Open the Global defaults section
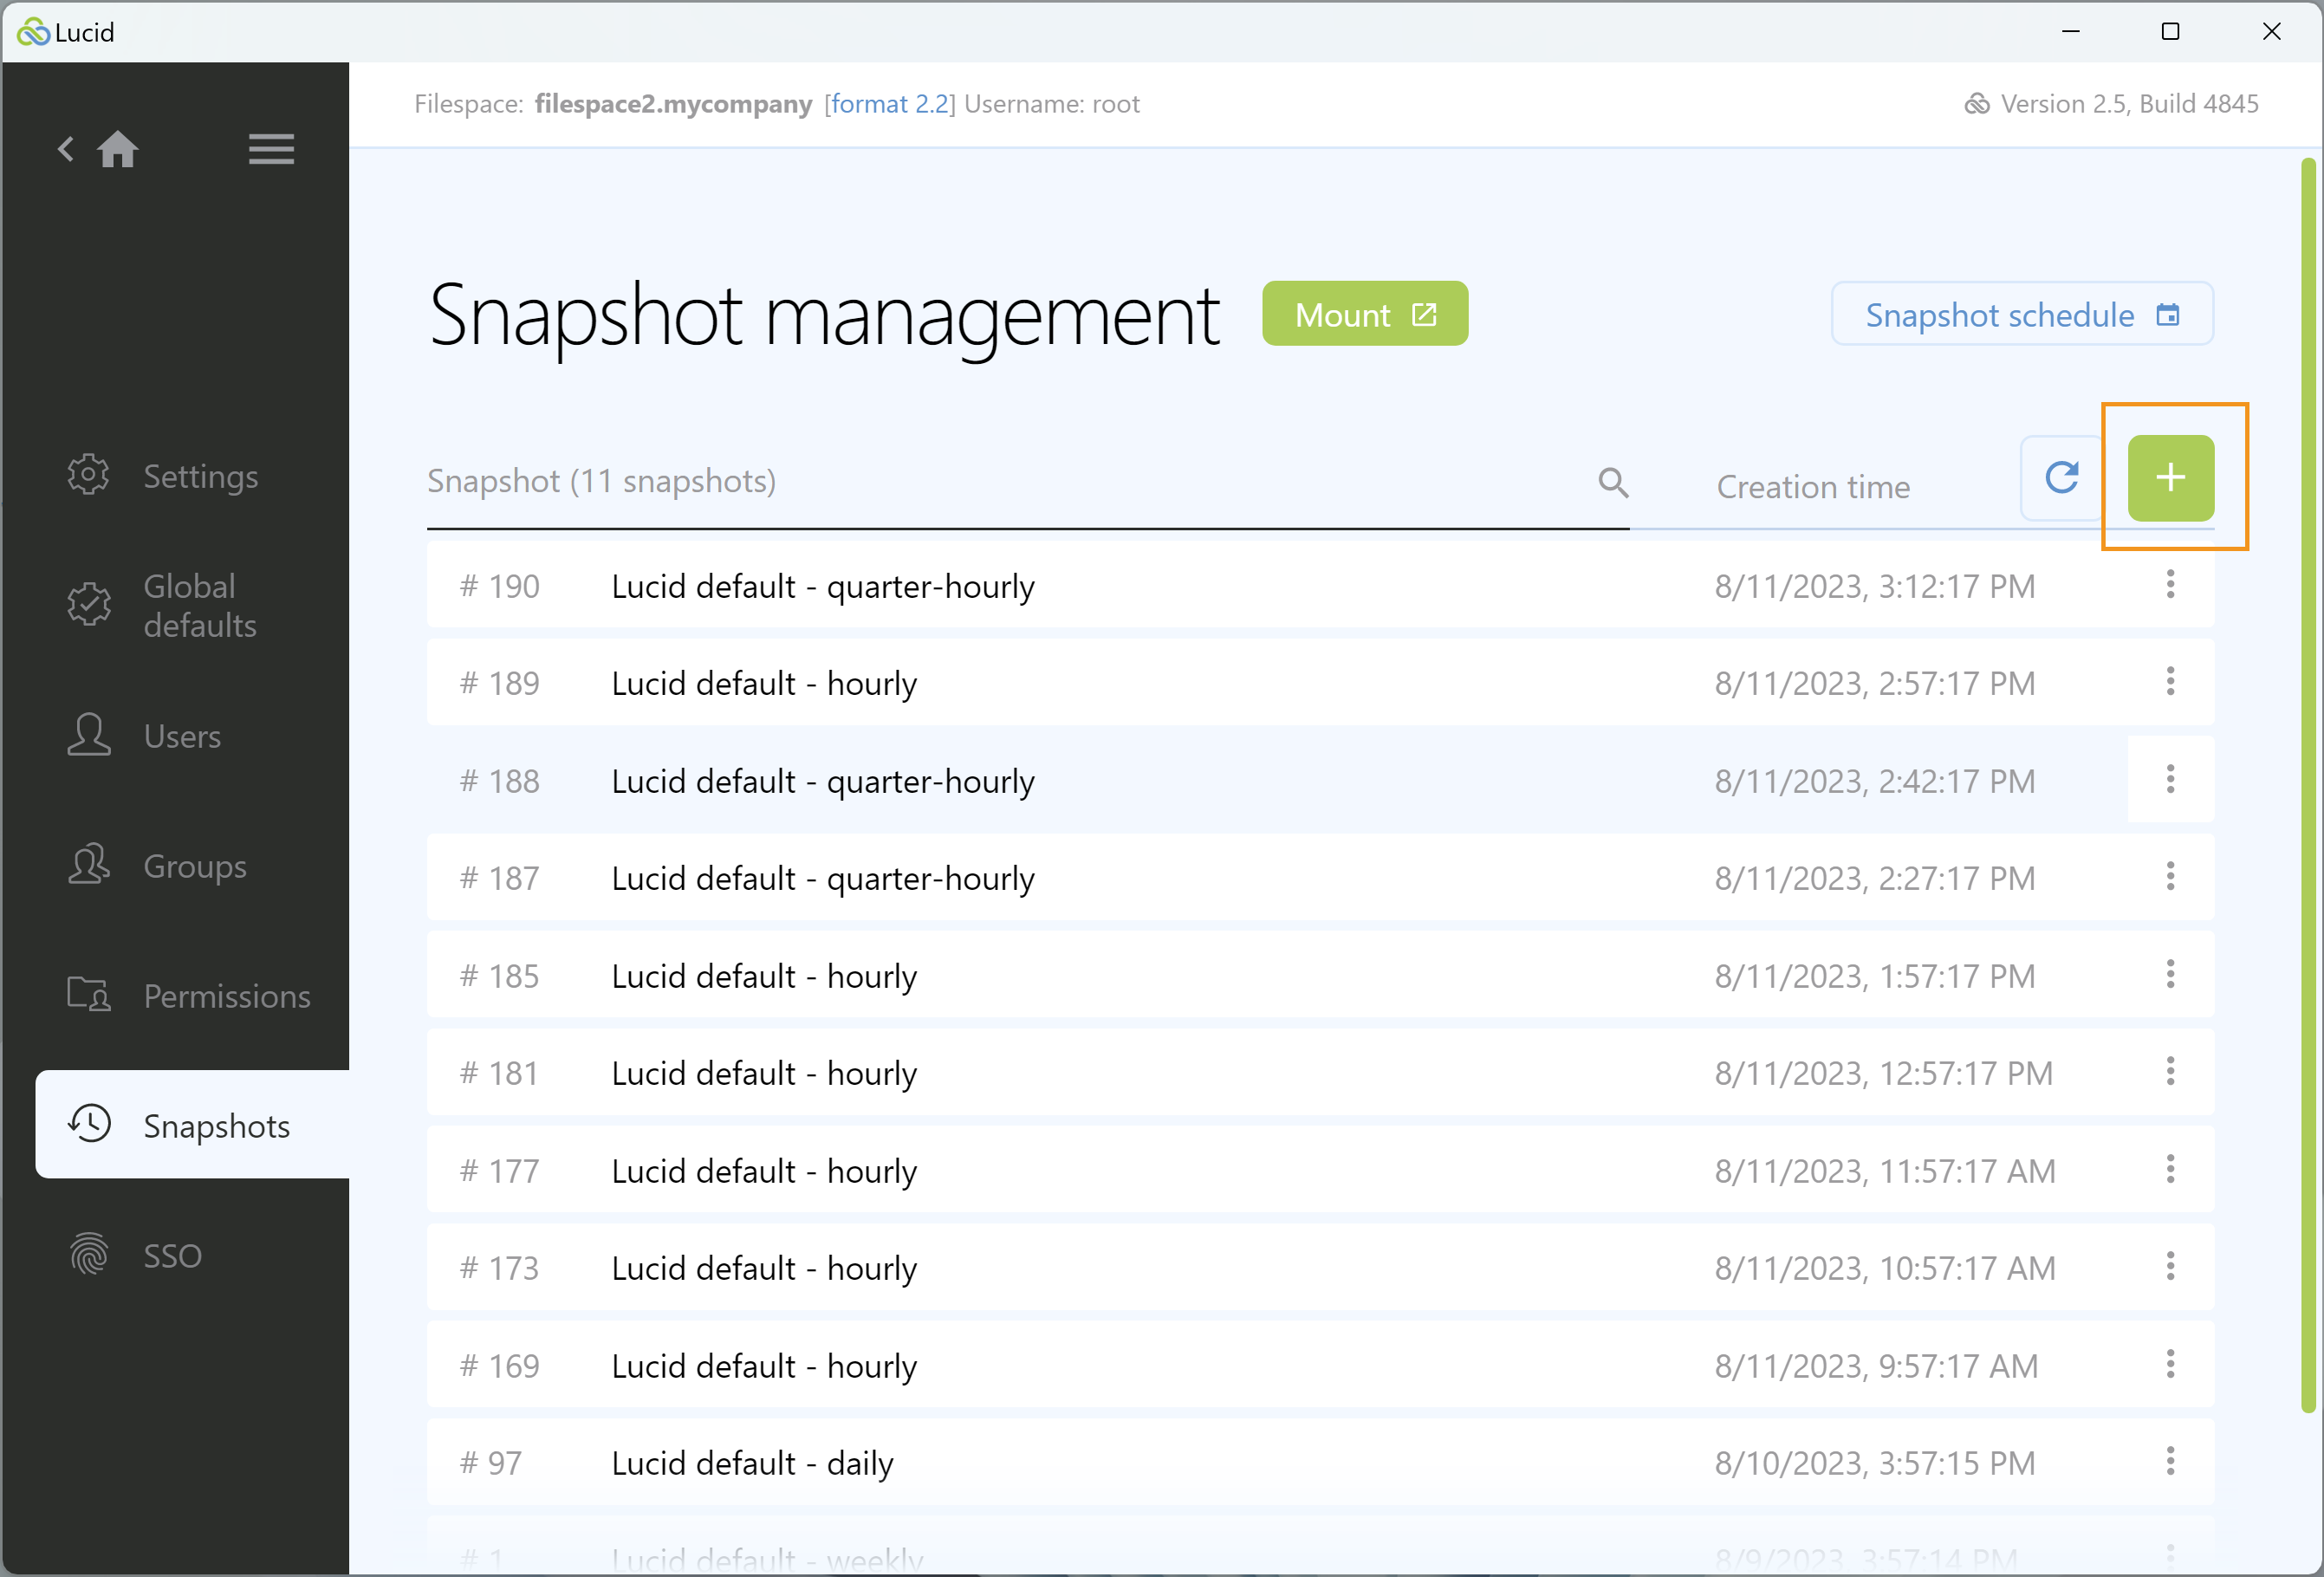This screenshot has width=2324, height=1577. tap(164, 605)
